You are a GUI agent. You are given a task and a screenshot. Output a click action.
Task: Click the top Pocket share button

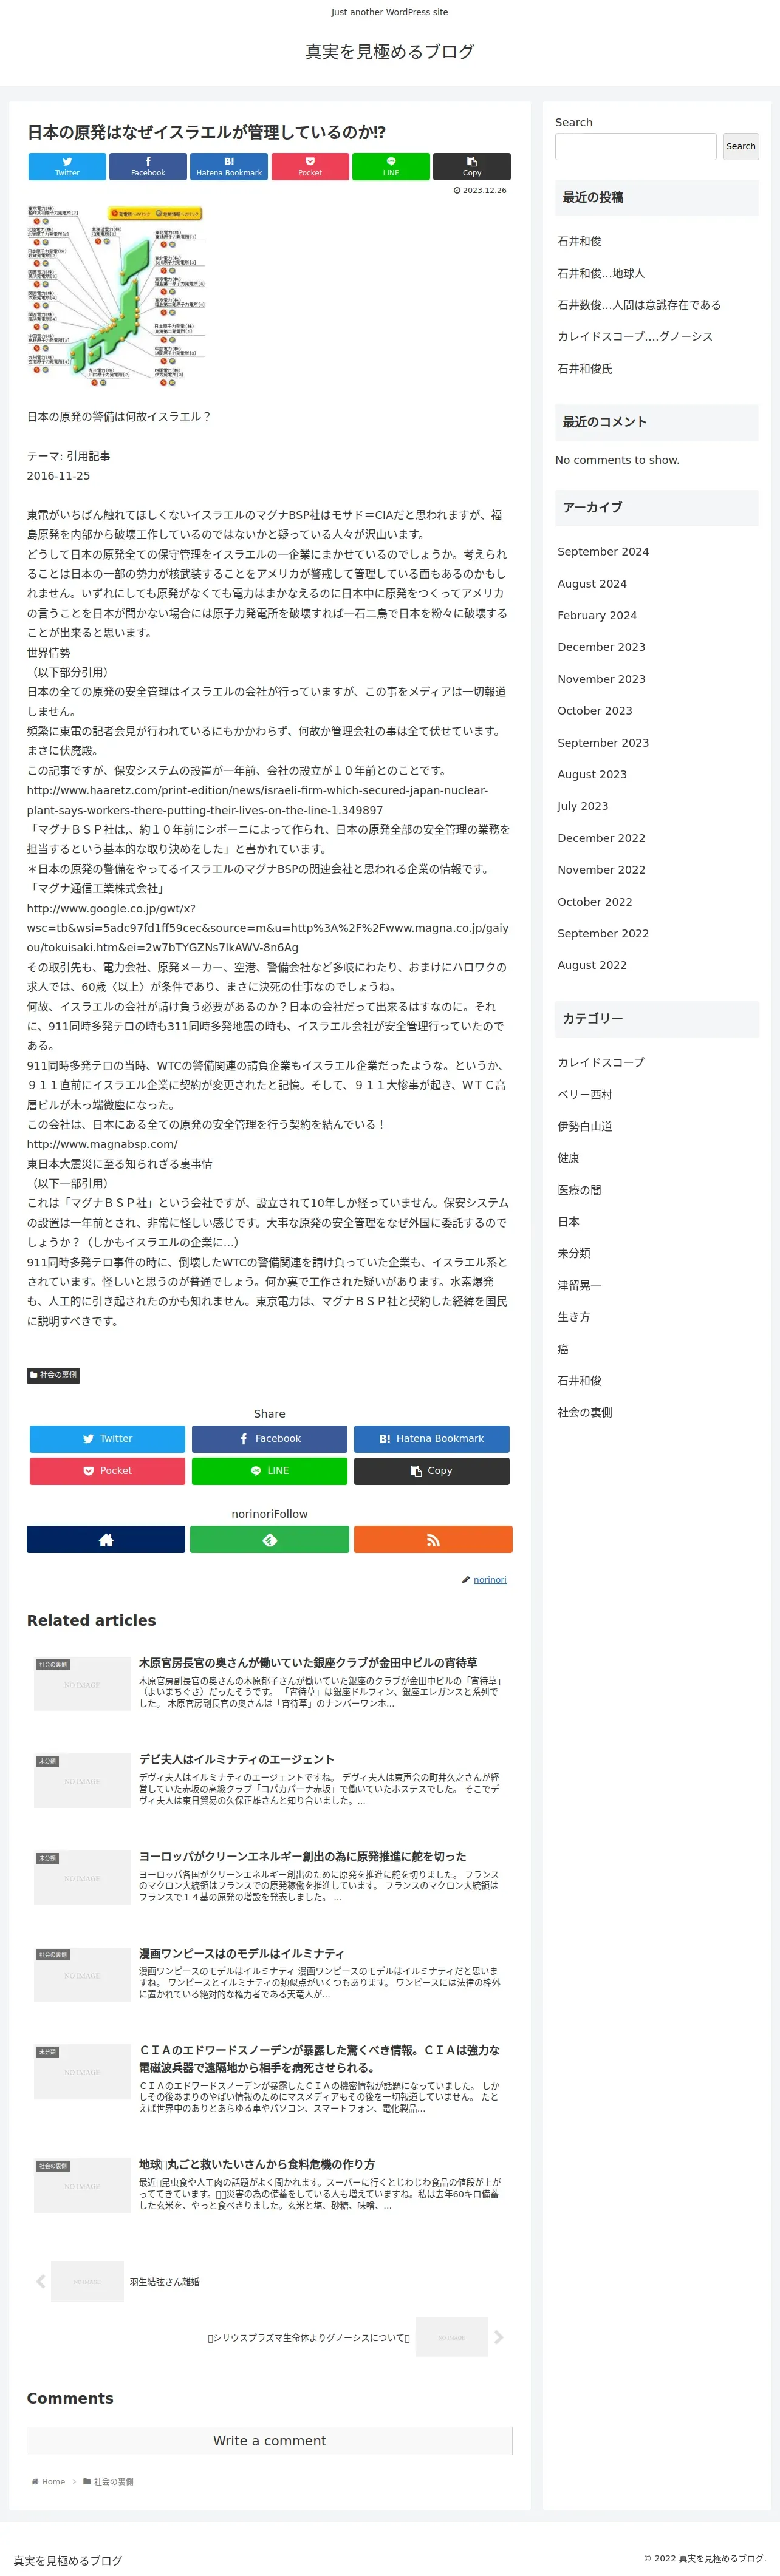pos(310,166)
